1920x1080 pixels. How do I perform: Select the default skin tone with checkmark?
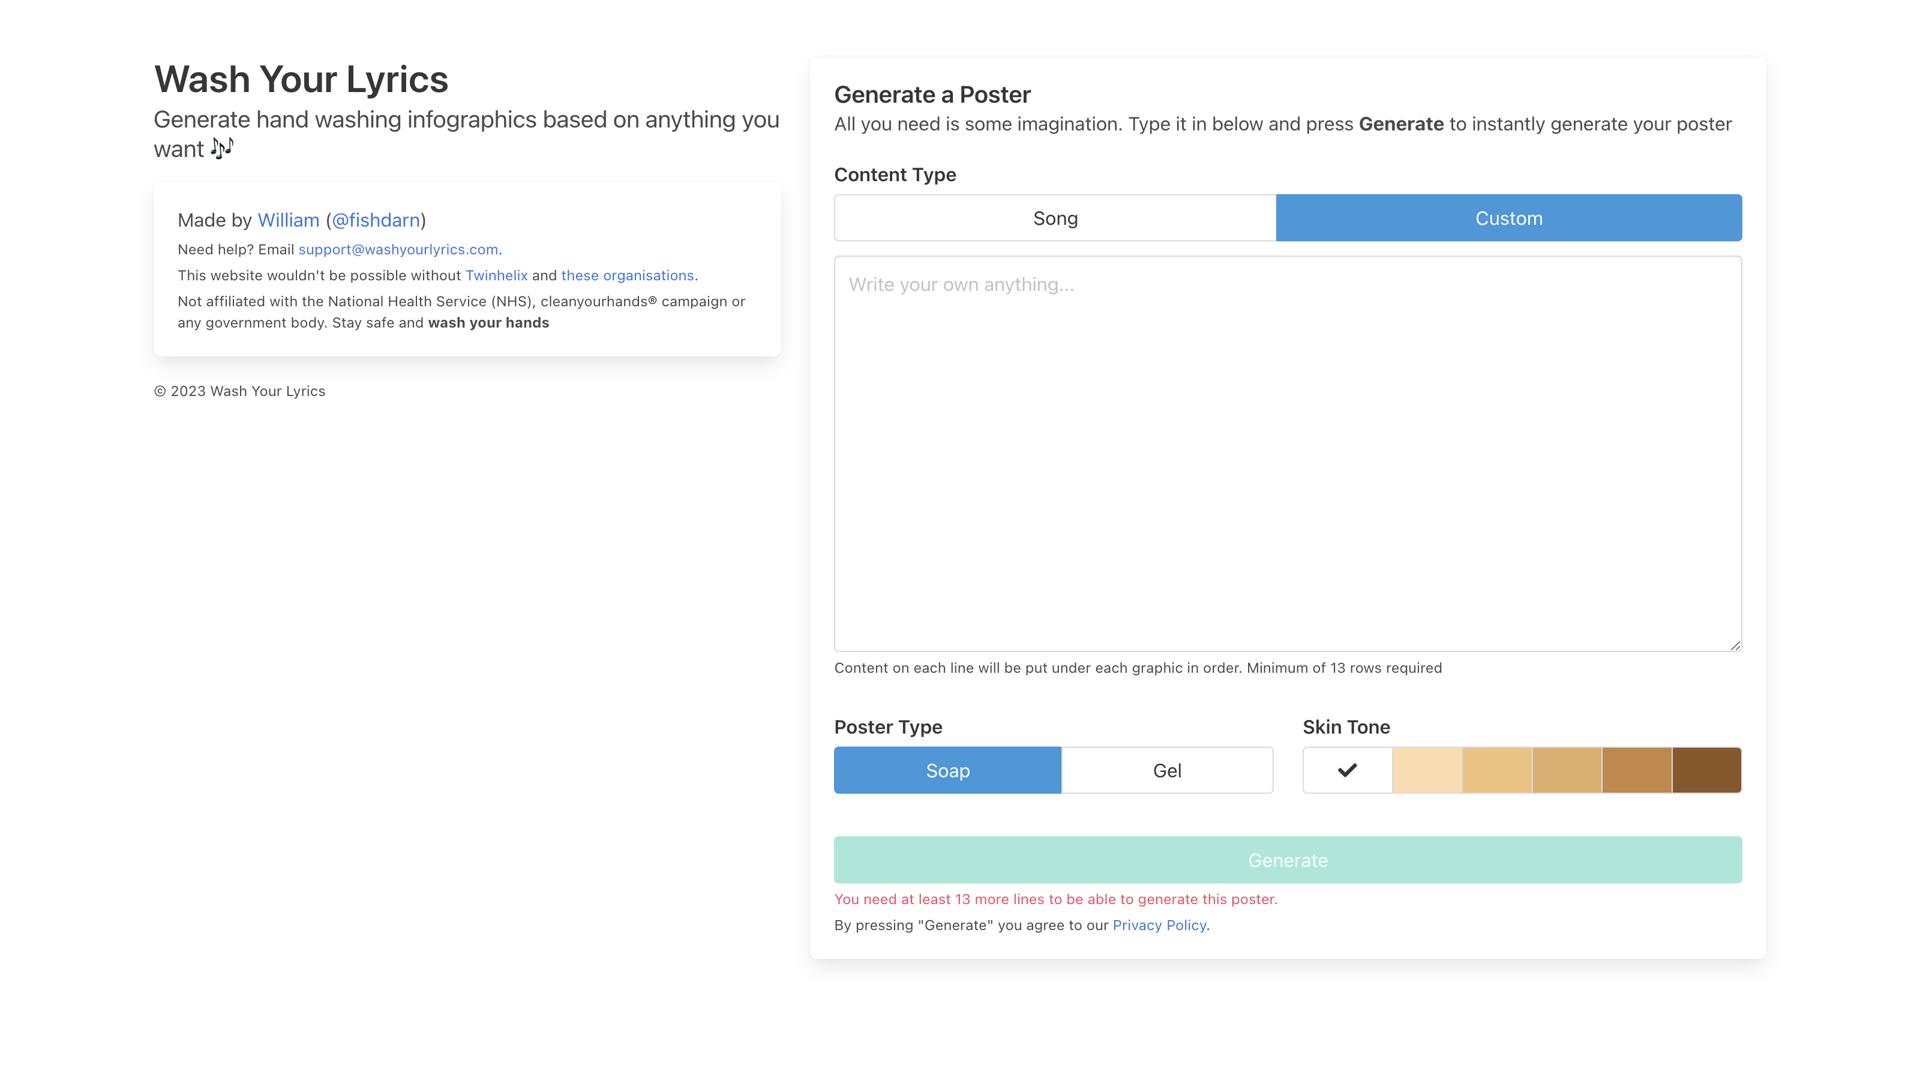coord(1347,770)
